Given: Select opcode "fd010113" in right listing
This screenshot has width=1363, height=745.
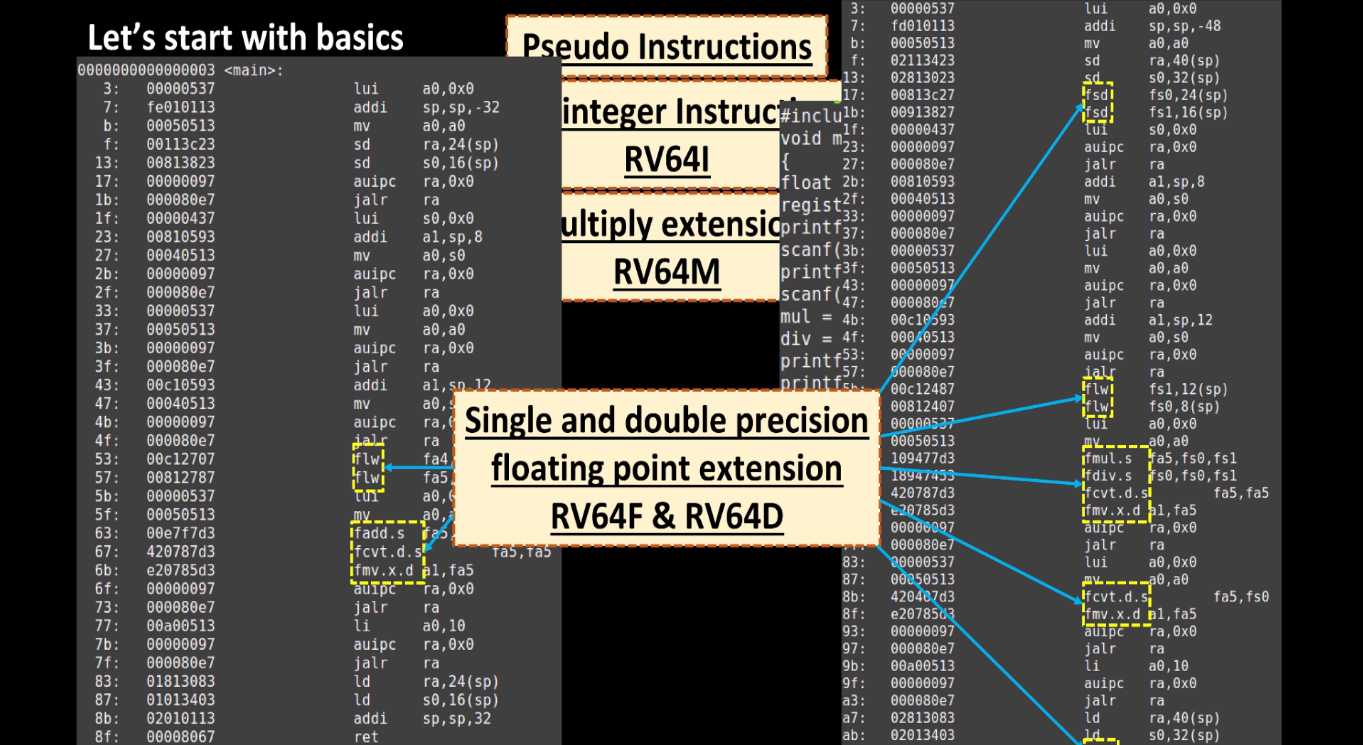Looking at the screenshot, I should click(923, 26).
